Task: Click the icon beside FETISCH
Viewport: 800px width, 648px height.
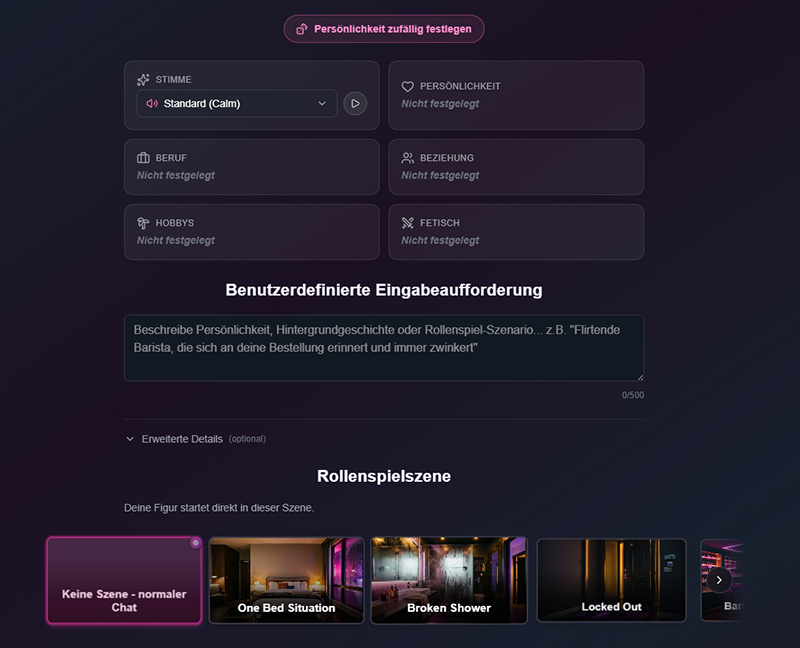Action: (x=408, y=223)
